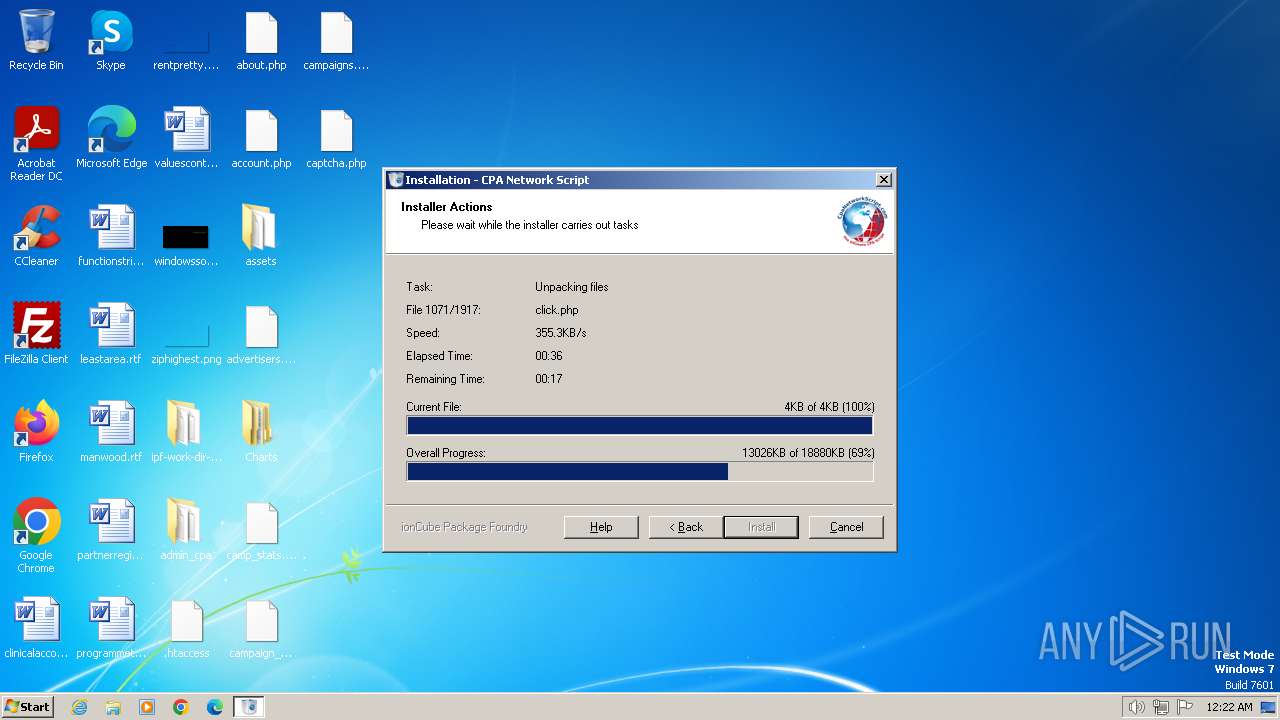Click the installer taskbar button
1280x720 pixels.
pyautogui.click(x=249, y=707)
